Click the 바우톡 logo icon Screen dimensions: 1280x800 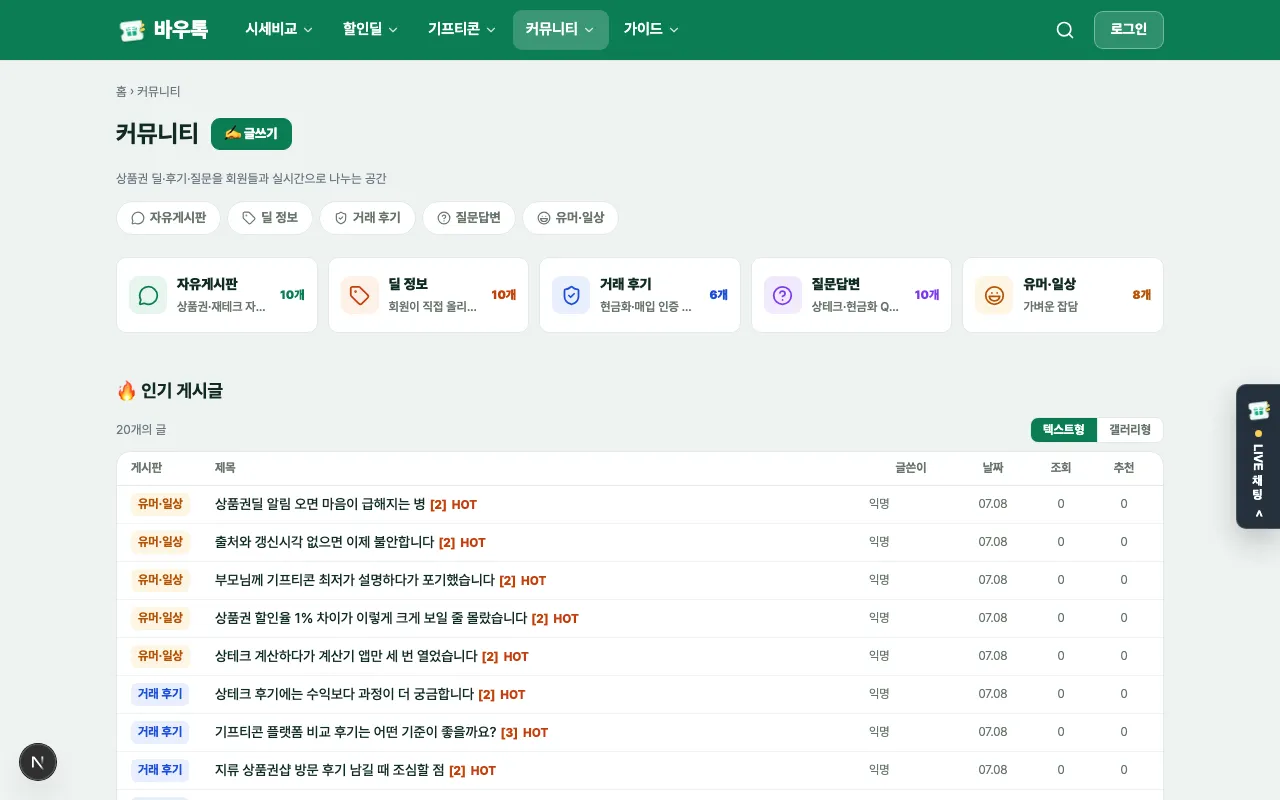pos(132,30)
